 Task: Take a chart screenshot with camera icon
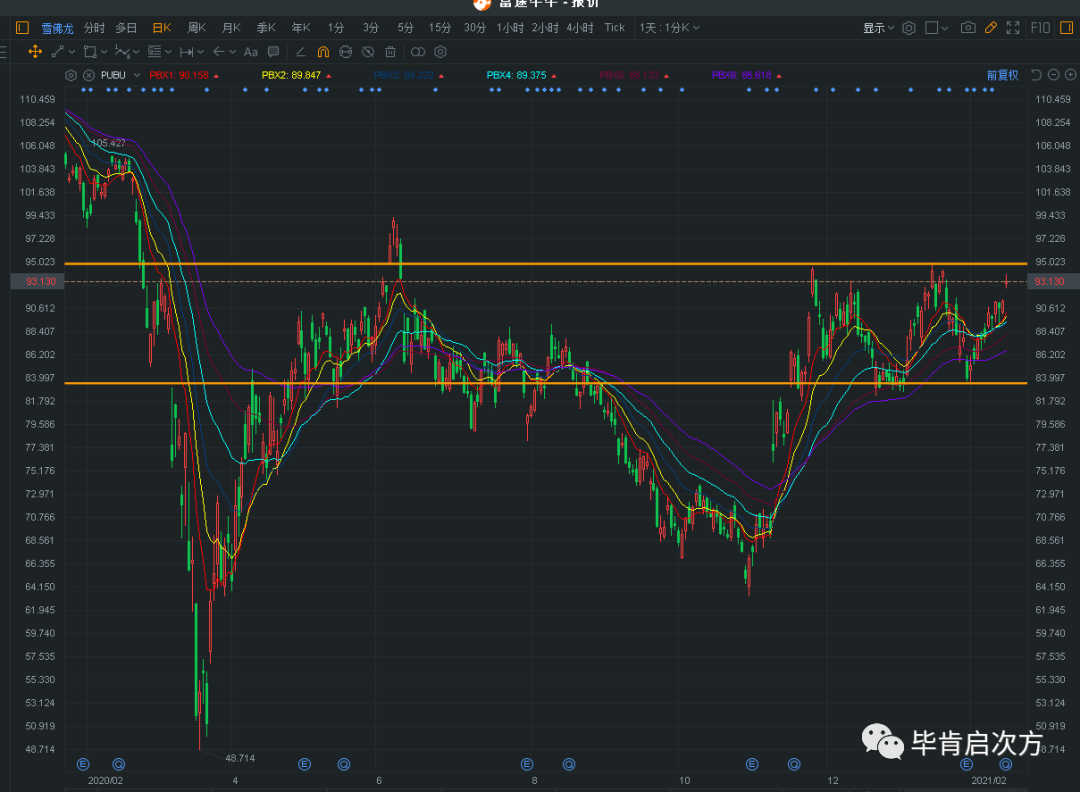click(x=967, y=28)
